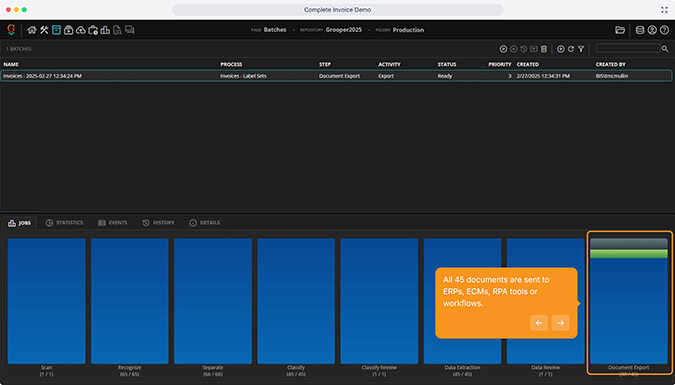The width and height of the screenshot is (675, 385).
Task: Sort by the PRIORITY column header
Action: [x=500, y=64]
